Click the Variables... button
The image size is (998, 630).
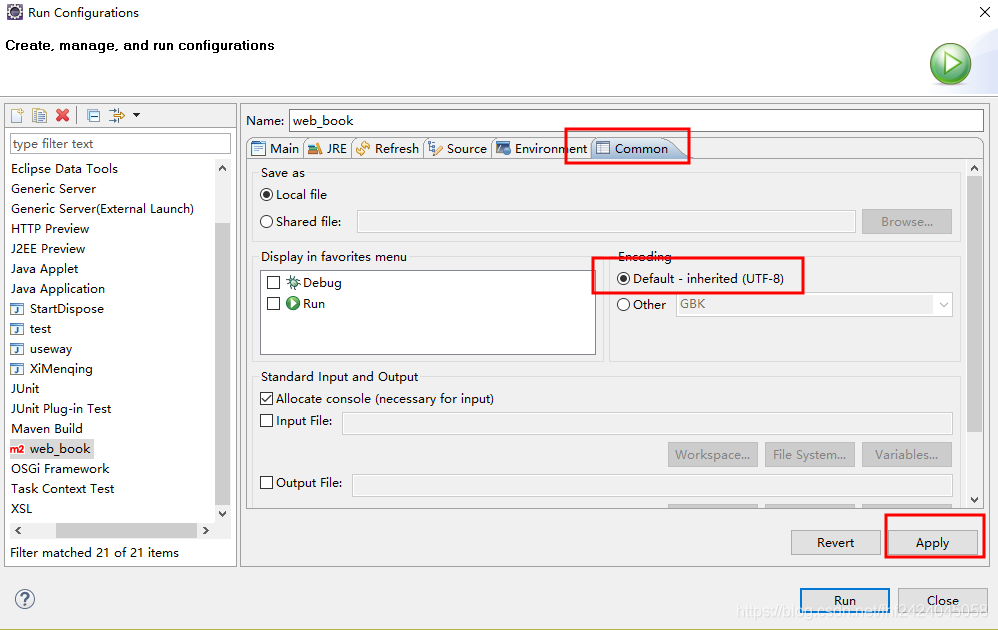(907, 454)
